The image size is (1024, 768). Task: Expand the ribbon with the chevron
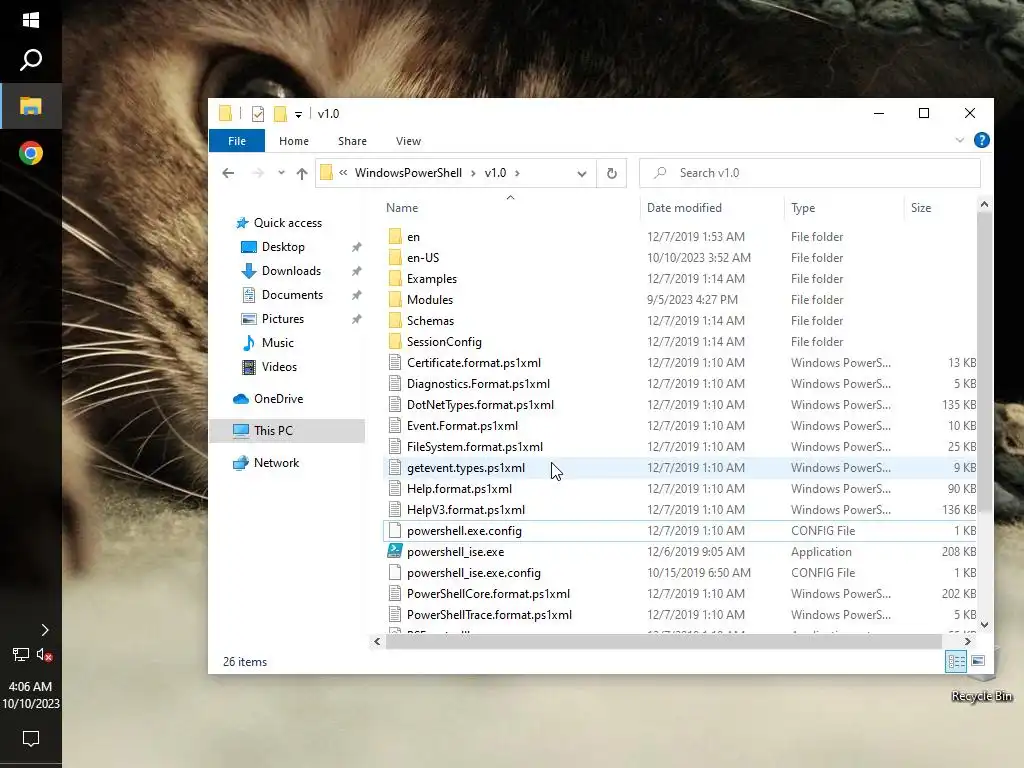click(959, 140)
